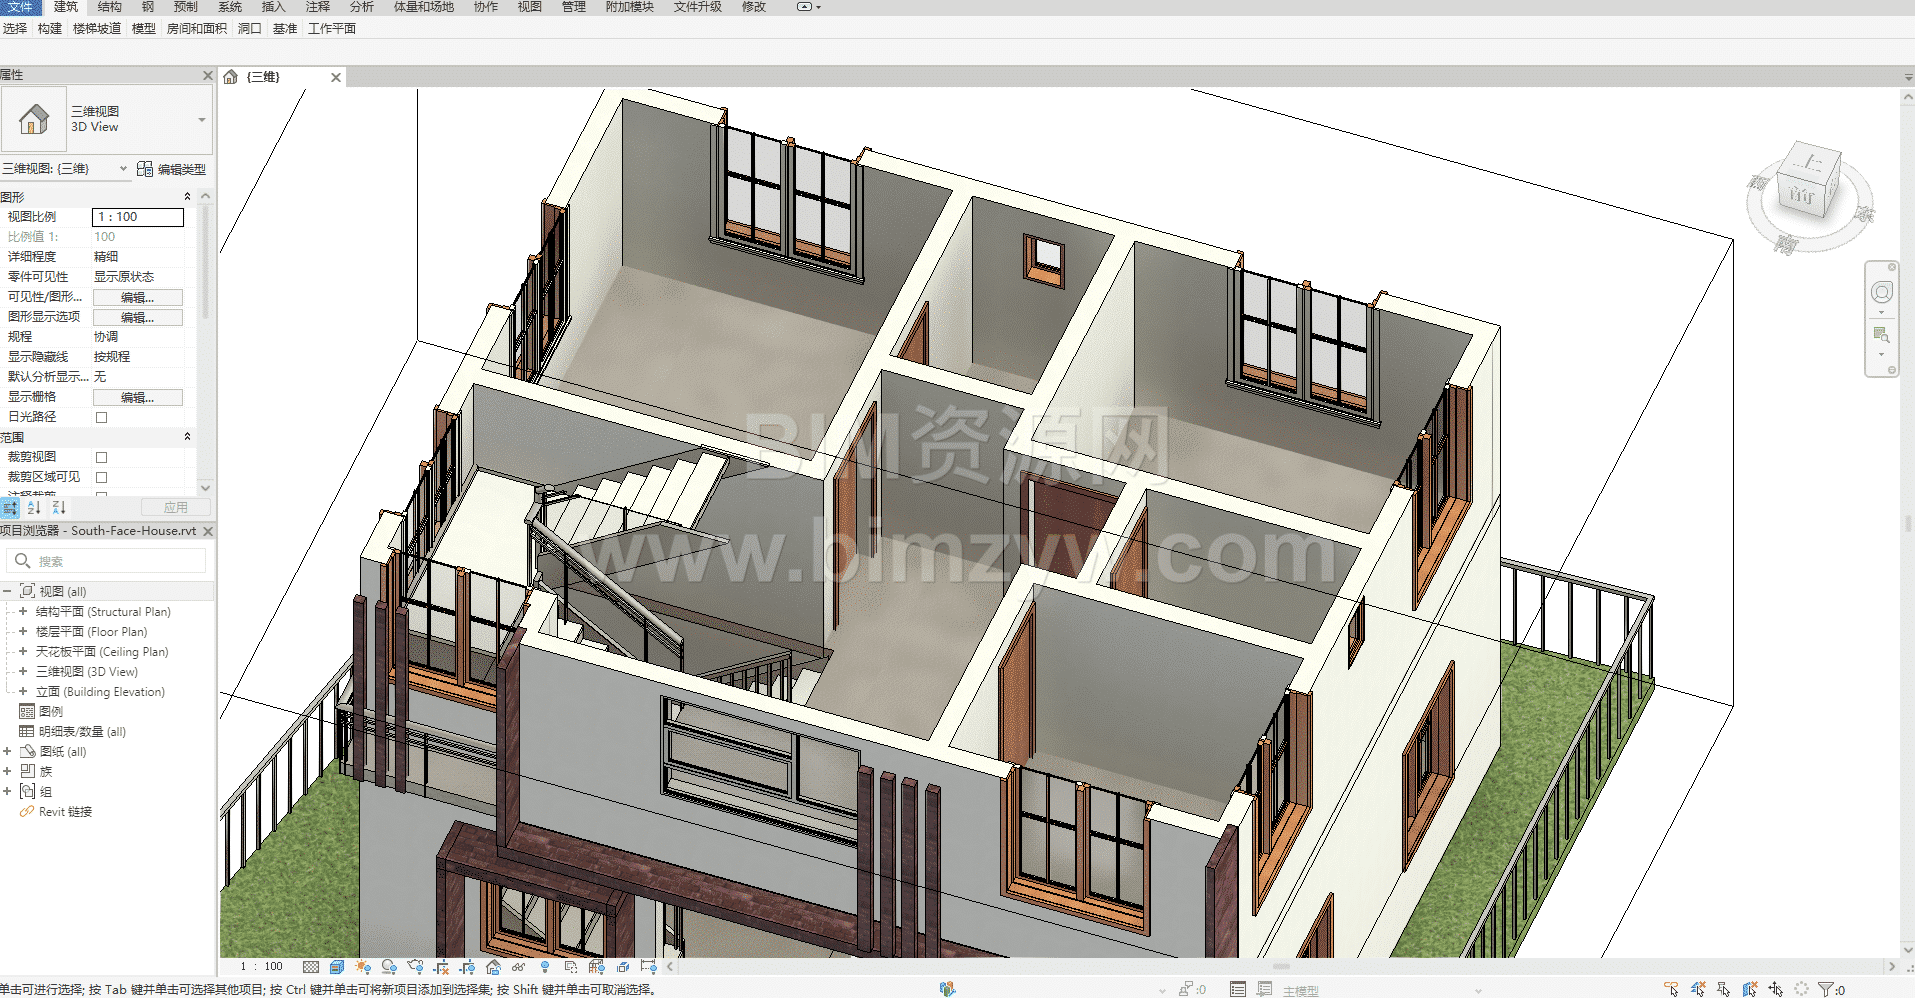The image size is (1915, 998).
Task: Open the 3D View type selector dropdown
Action: [x=201, y=120]
